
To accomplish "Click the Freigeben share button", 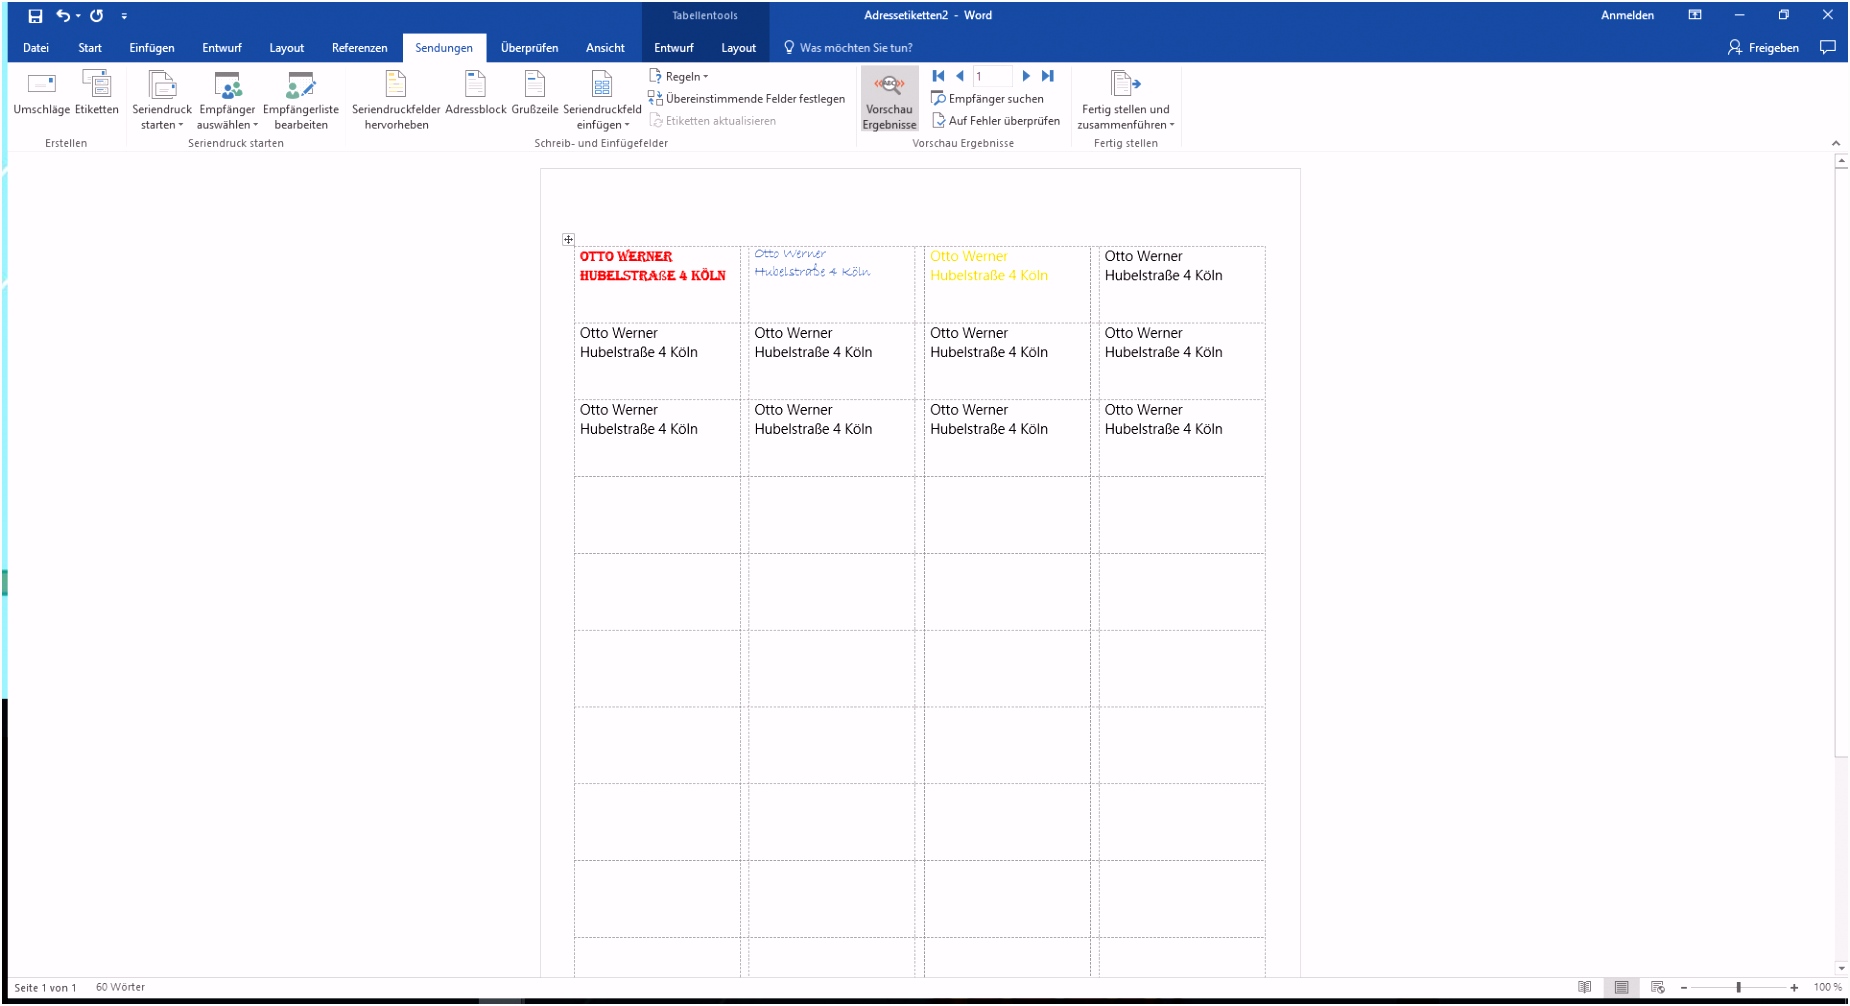I will coord(1763,48).
